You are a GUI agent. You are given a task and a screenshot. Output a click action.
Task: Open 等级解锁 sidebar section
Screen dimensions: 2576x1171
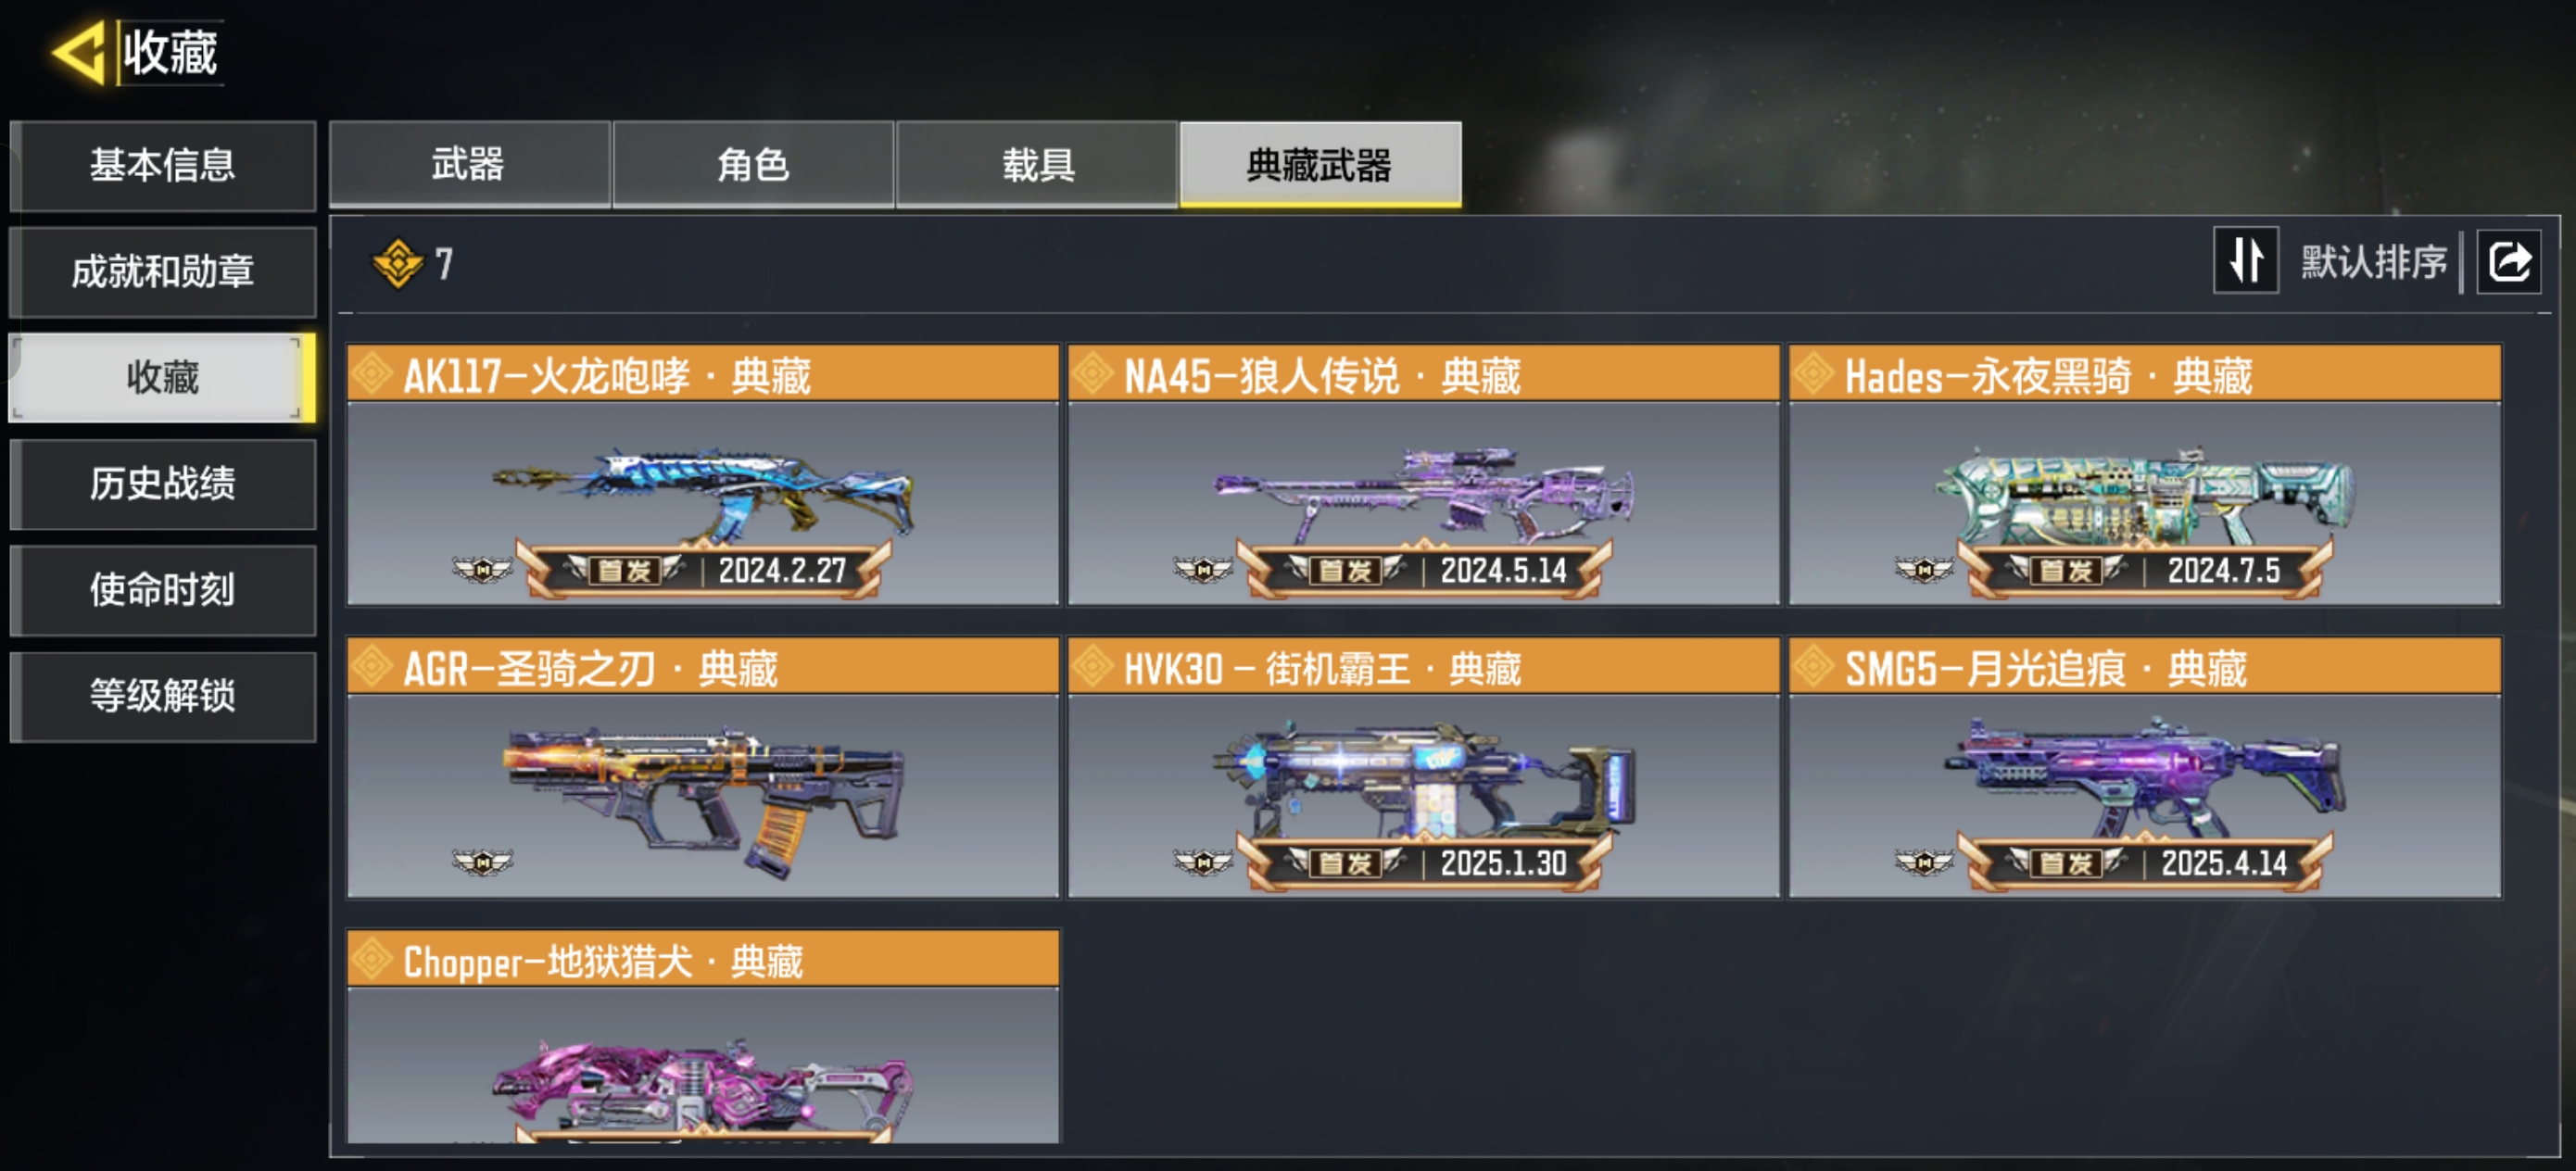point(163,696)
